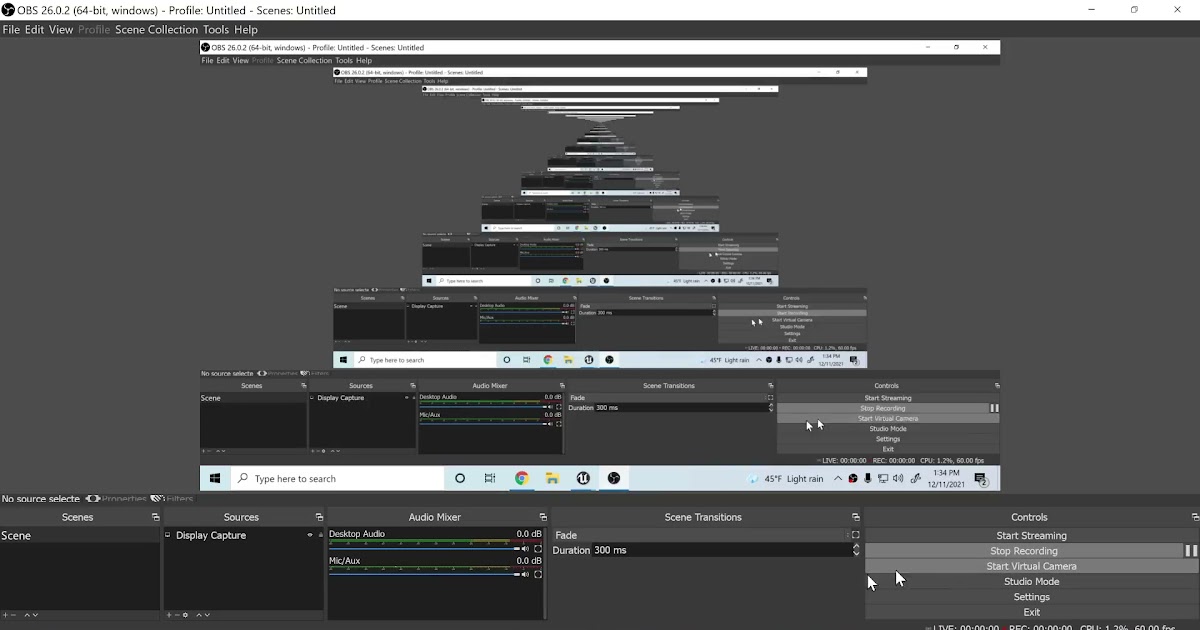
Task: Click File Explorer icon in largest preview taskbar
Action: click(552, 479)
